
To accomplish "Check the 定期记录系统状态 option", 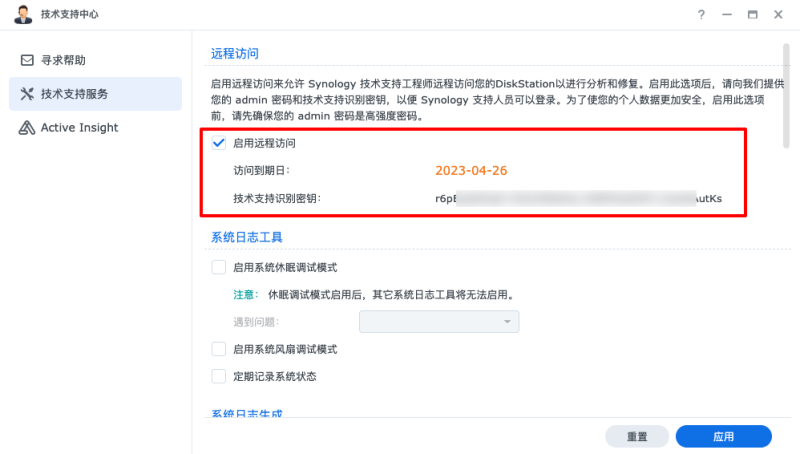I will pos(219,376).
